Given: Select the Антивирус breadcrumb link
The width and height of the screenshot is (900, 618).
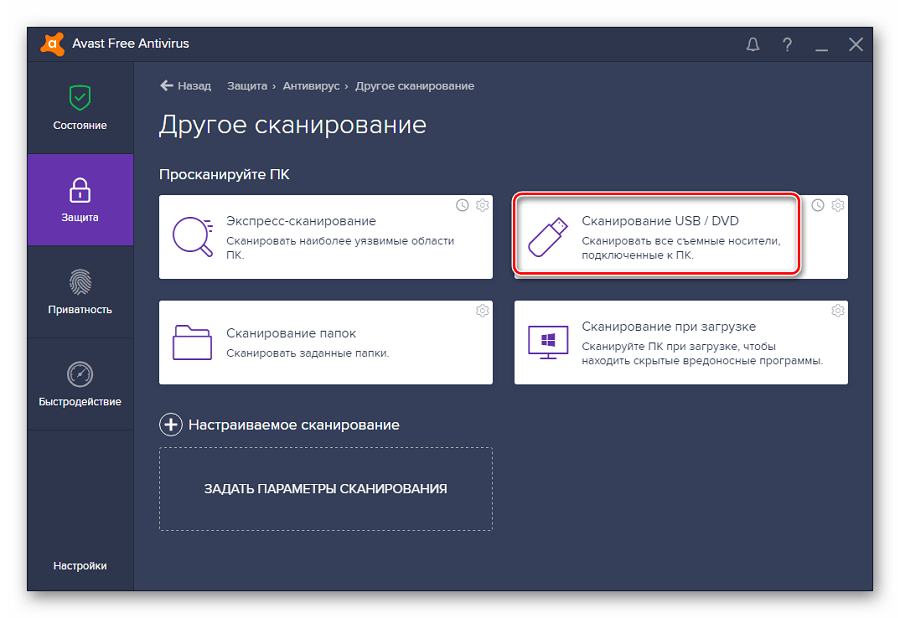Looking at the screenshot, I should click(x=313, y=86).
